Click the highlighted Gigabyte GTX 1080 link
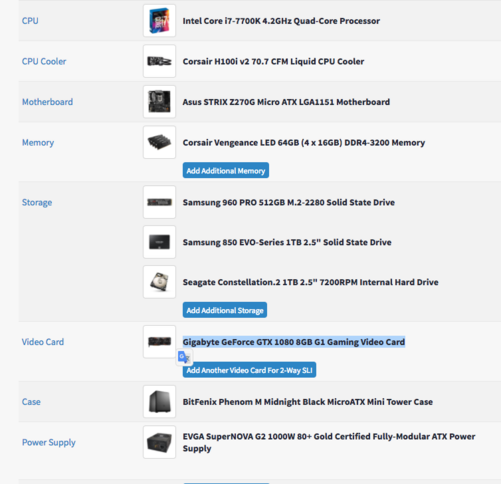The image size is (501, 484). point(294,342)
